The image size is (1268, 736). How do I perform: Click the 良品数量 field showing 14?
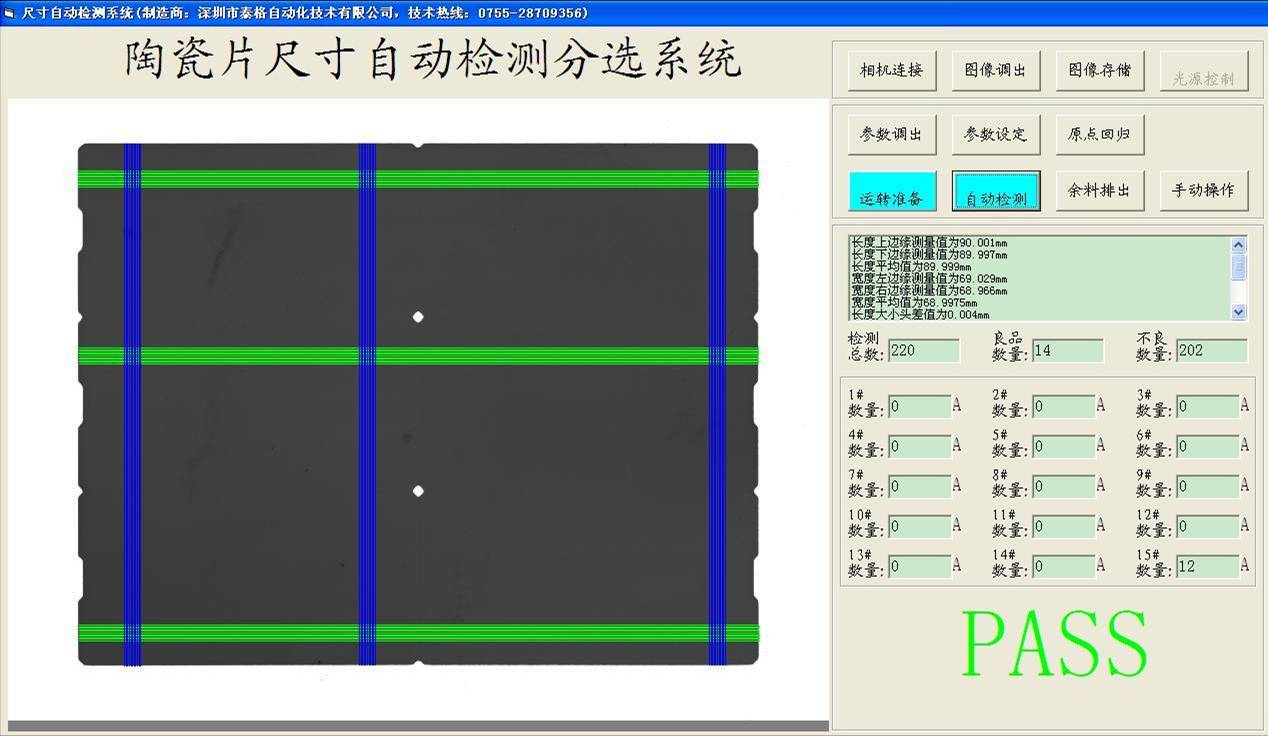1067,351
